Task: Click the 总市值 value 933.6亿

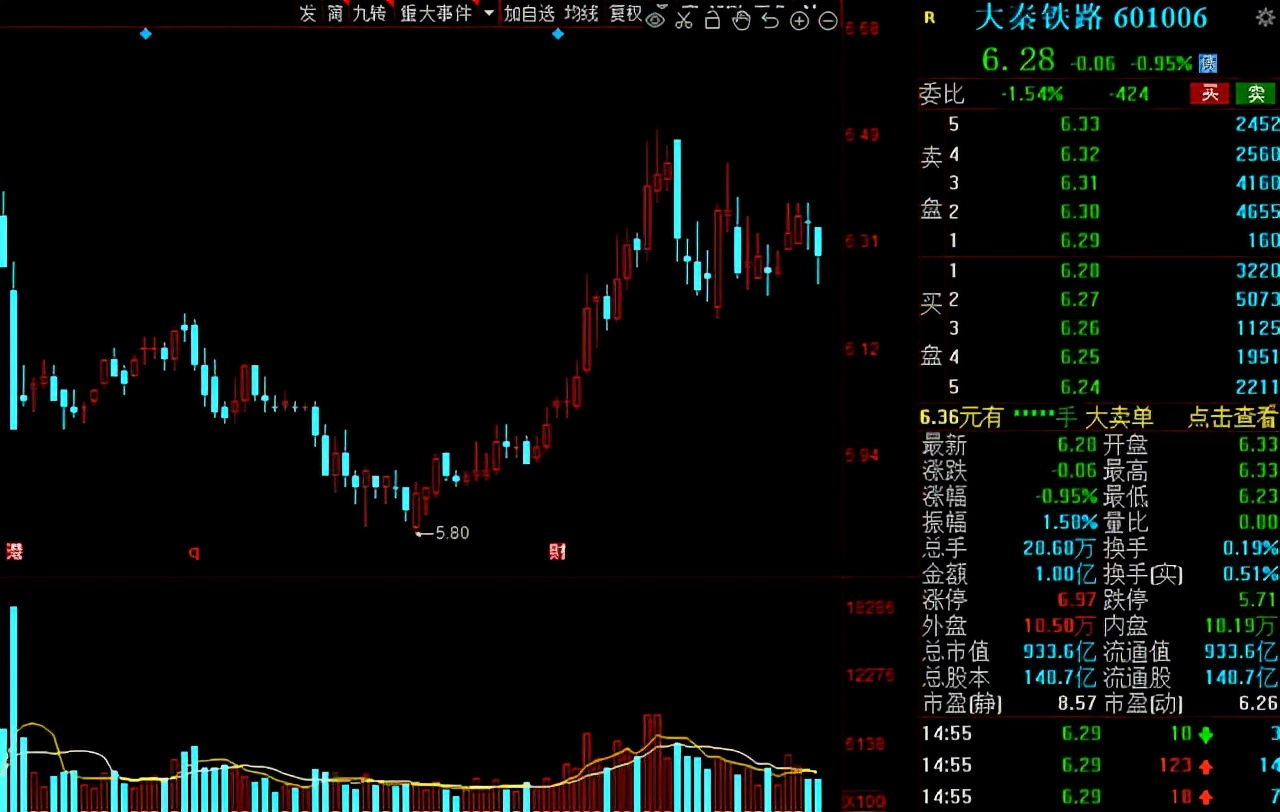Action: (x=1061, y=652)
